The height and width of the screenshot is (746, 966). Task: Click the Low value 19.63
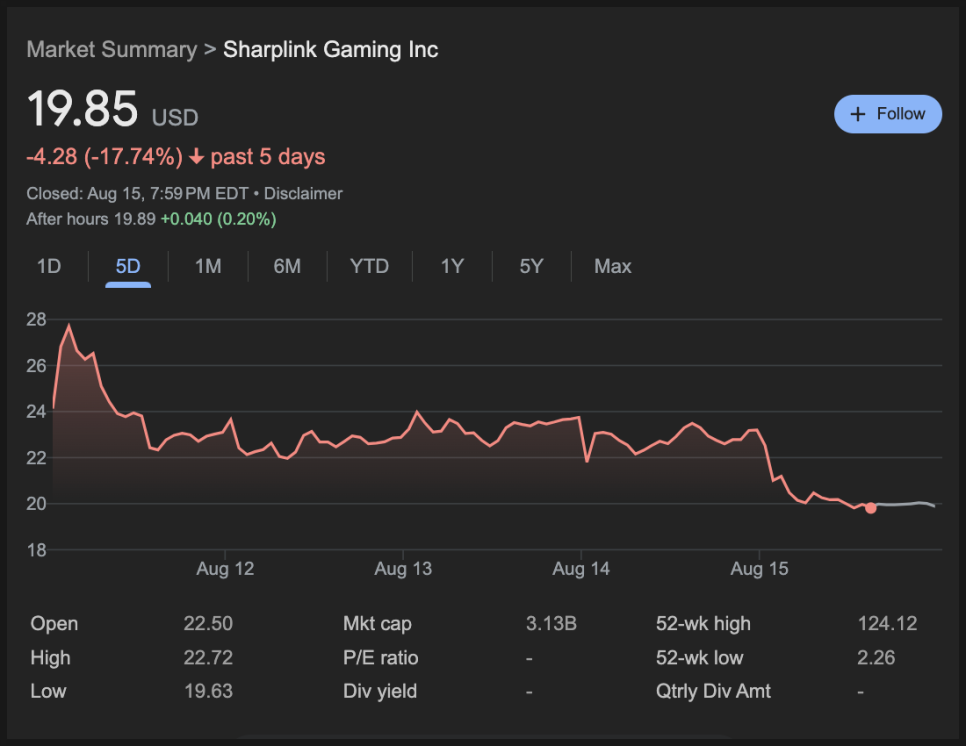pos(208,691)
